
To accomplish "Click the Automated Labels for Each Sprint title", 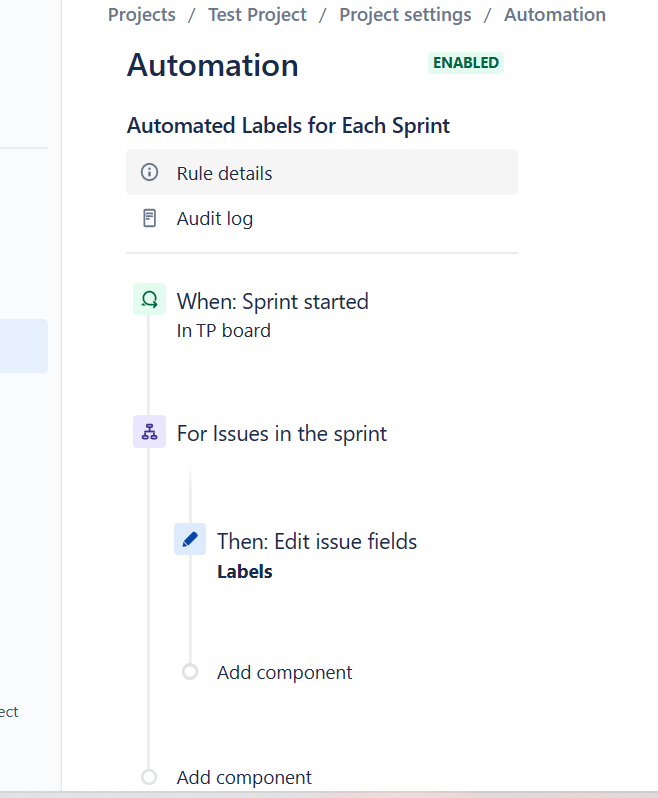I will [x=288, y=125].
